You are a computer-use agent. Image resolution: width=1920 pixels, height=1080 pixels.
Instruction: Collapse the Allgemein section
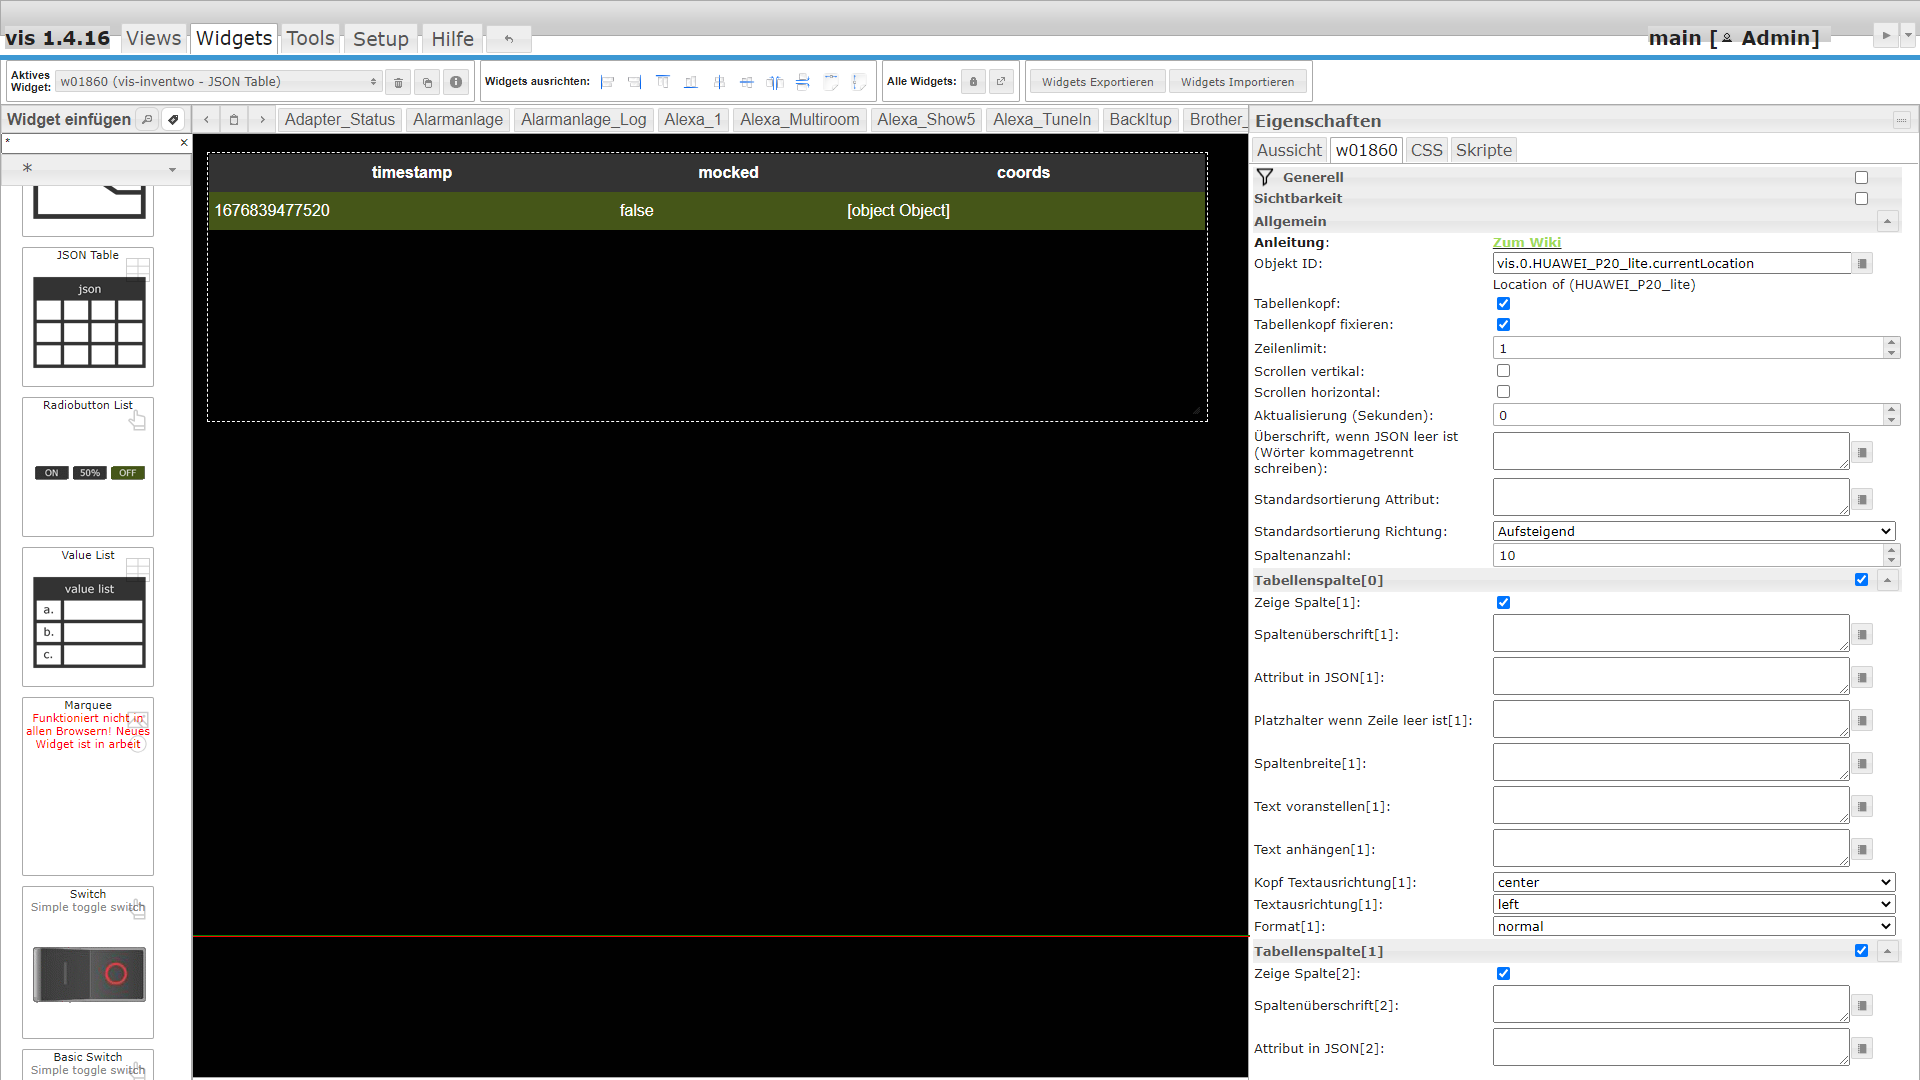tap(1887, 221)
